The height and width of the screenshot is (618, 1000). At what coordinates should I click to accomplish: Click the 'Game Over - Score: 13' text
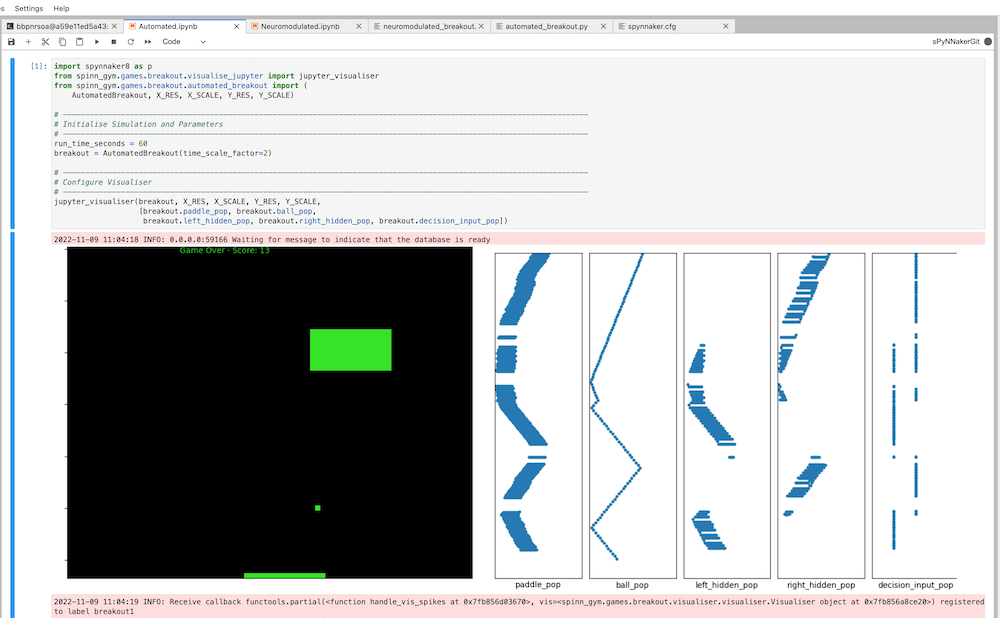point(224,251)
